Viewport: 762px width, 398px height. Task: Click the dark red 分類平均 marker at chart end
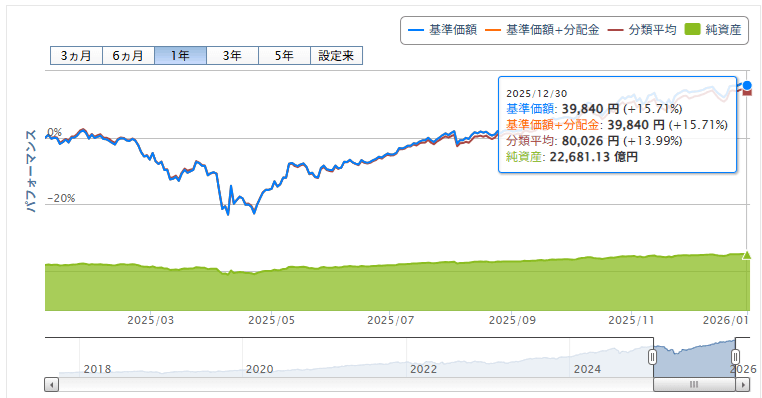(747, 92)
